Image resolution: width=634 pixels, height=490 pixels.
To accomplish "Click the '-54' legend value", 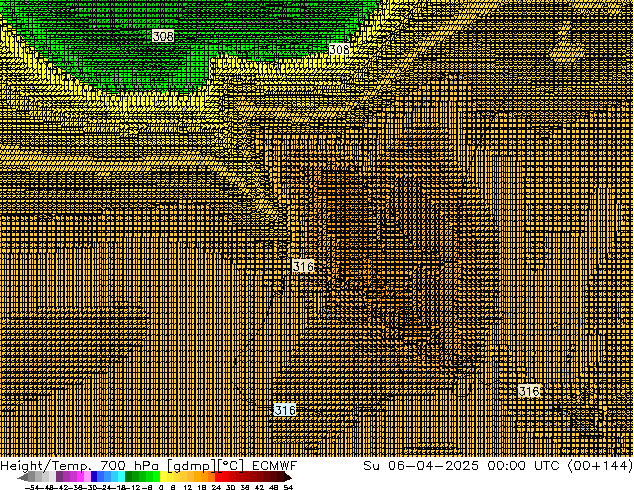I will pos(32,487).
